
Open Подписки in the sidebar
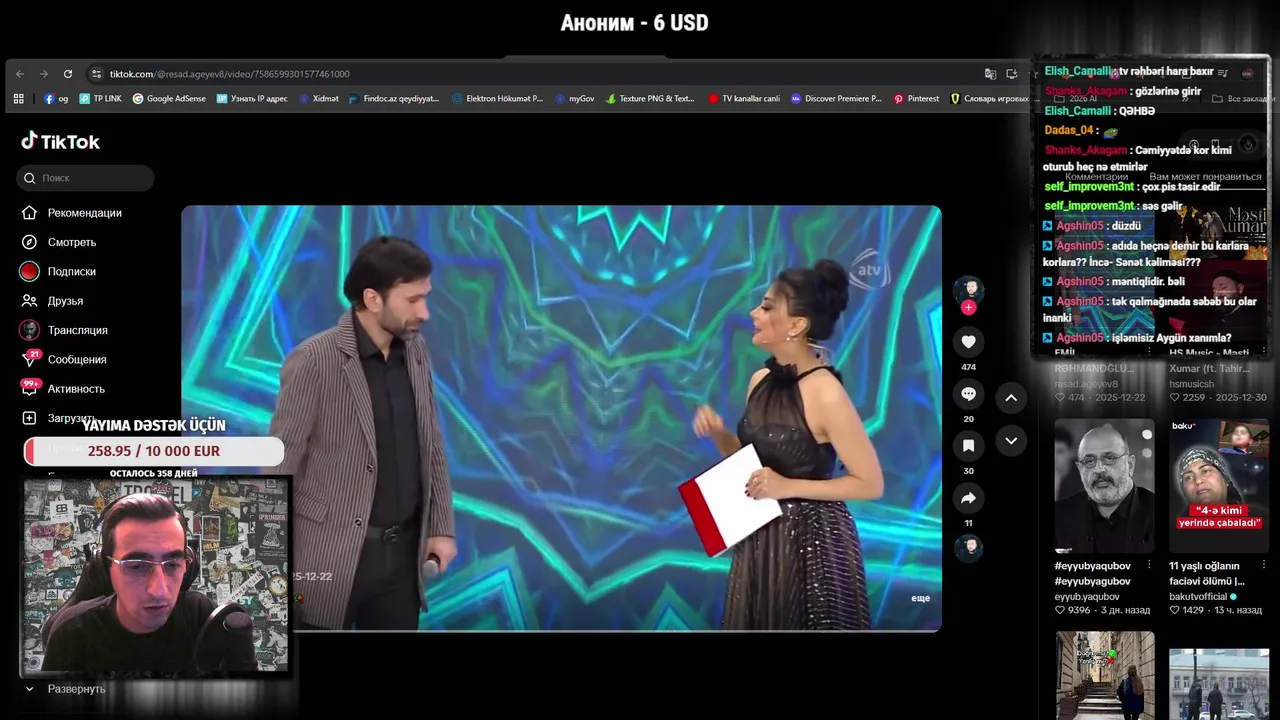pos(59,271)
